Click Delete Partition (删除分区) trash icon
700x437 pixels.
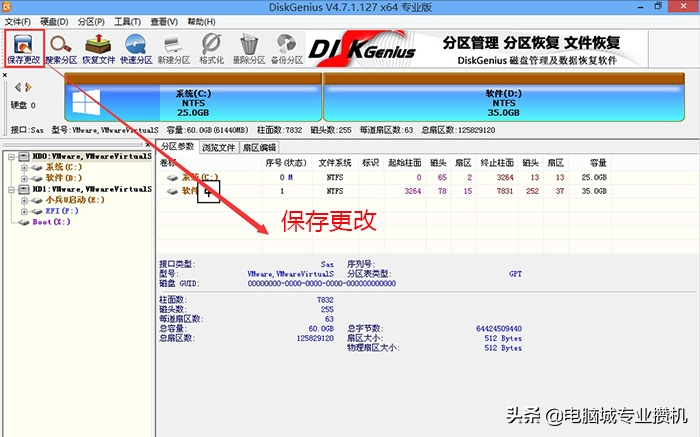click(x=249, y=49)
